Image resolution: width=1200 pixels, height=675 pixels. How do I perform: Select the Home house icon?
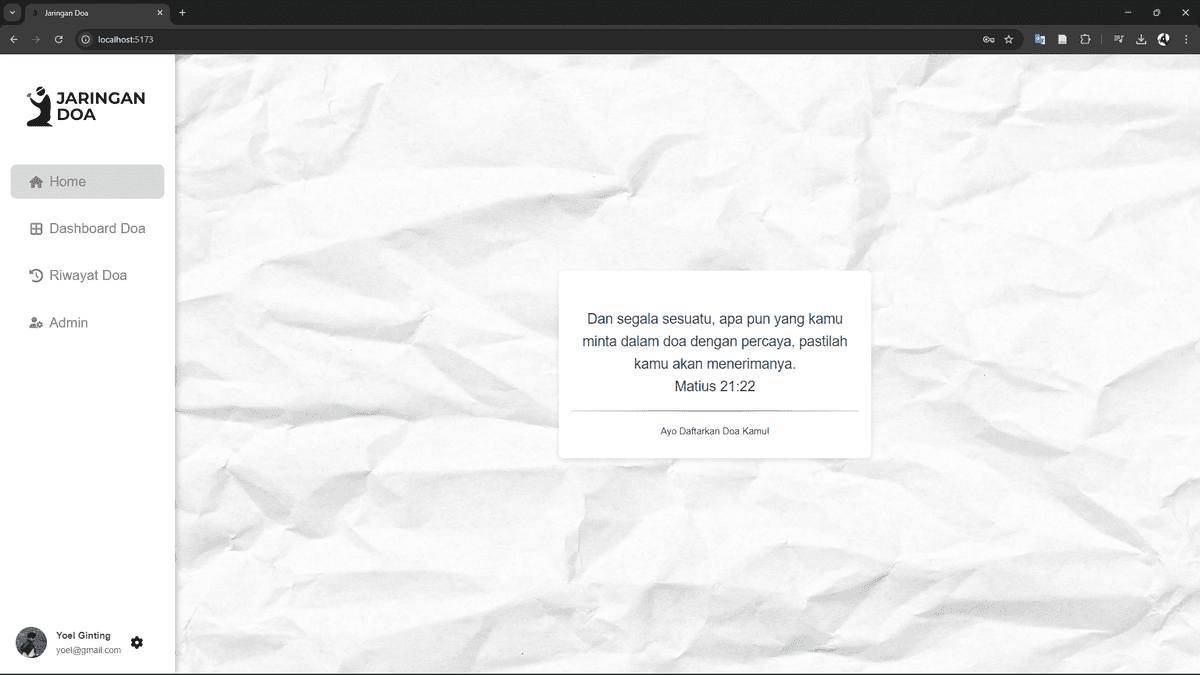[x=36, y=182]
